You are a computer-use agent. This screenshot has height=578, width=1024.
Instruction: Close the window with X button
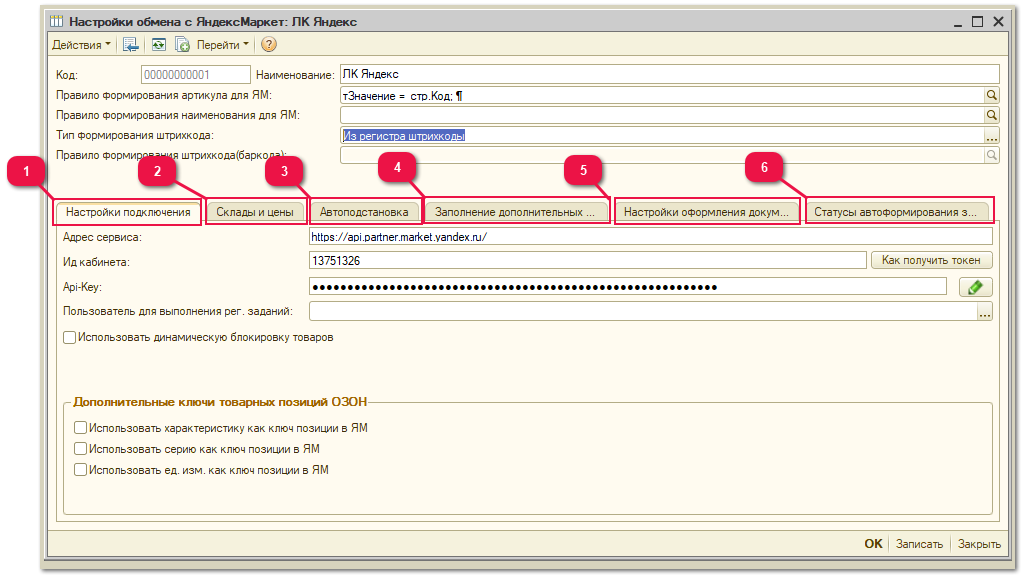999,22
